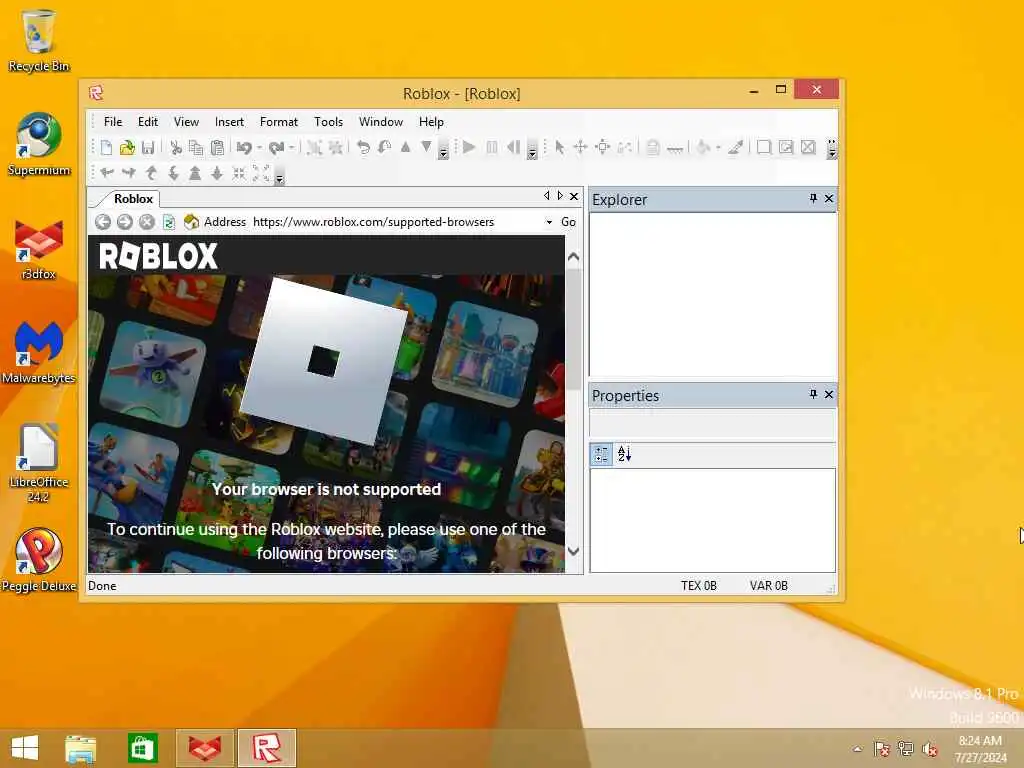Viewport: 1024px width, 768px height.
Task: Select the Roblox document tab
Action: 133,199
